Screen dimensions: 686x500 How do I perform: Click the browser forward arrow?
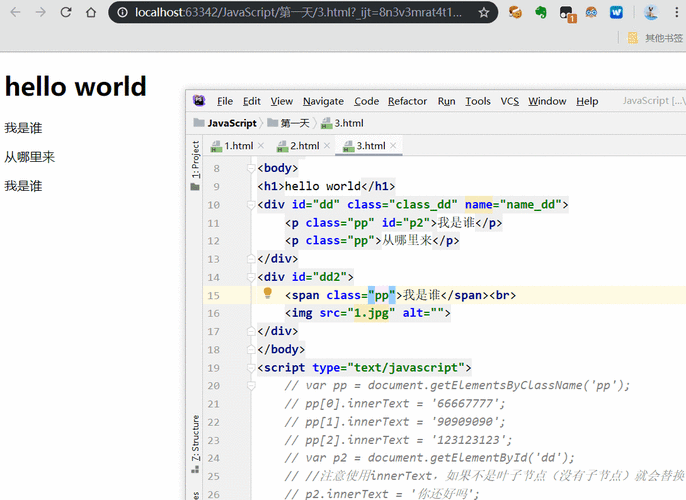tap(41, 12)
